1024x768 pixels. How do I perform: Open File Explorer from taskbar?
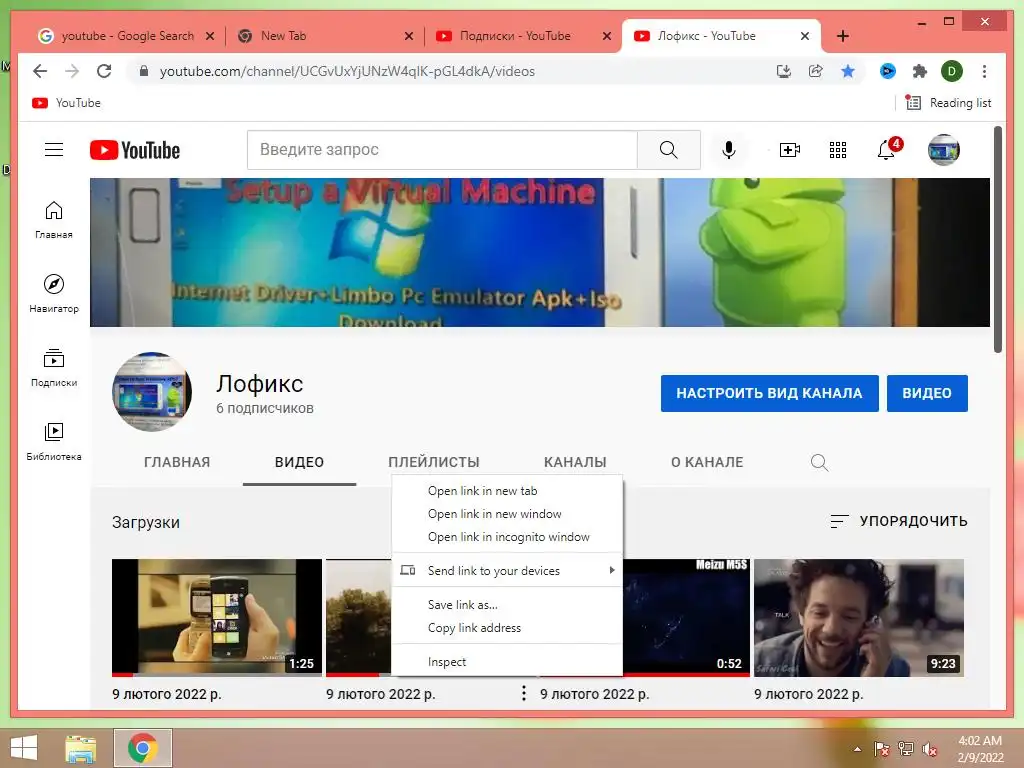pyautogui.click(x=81, y=748)
